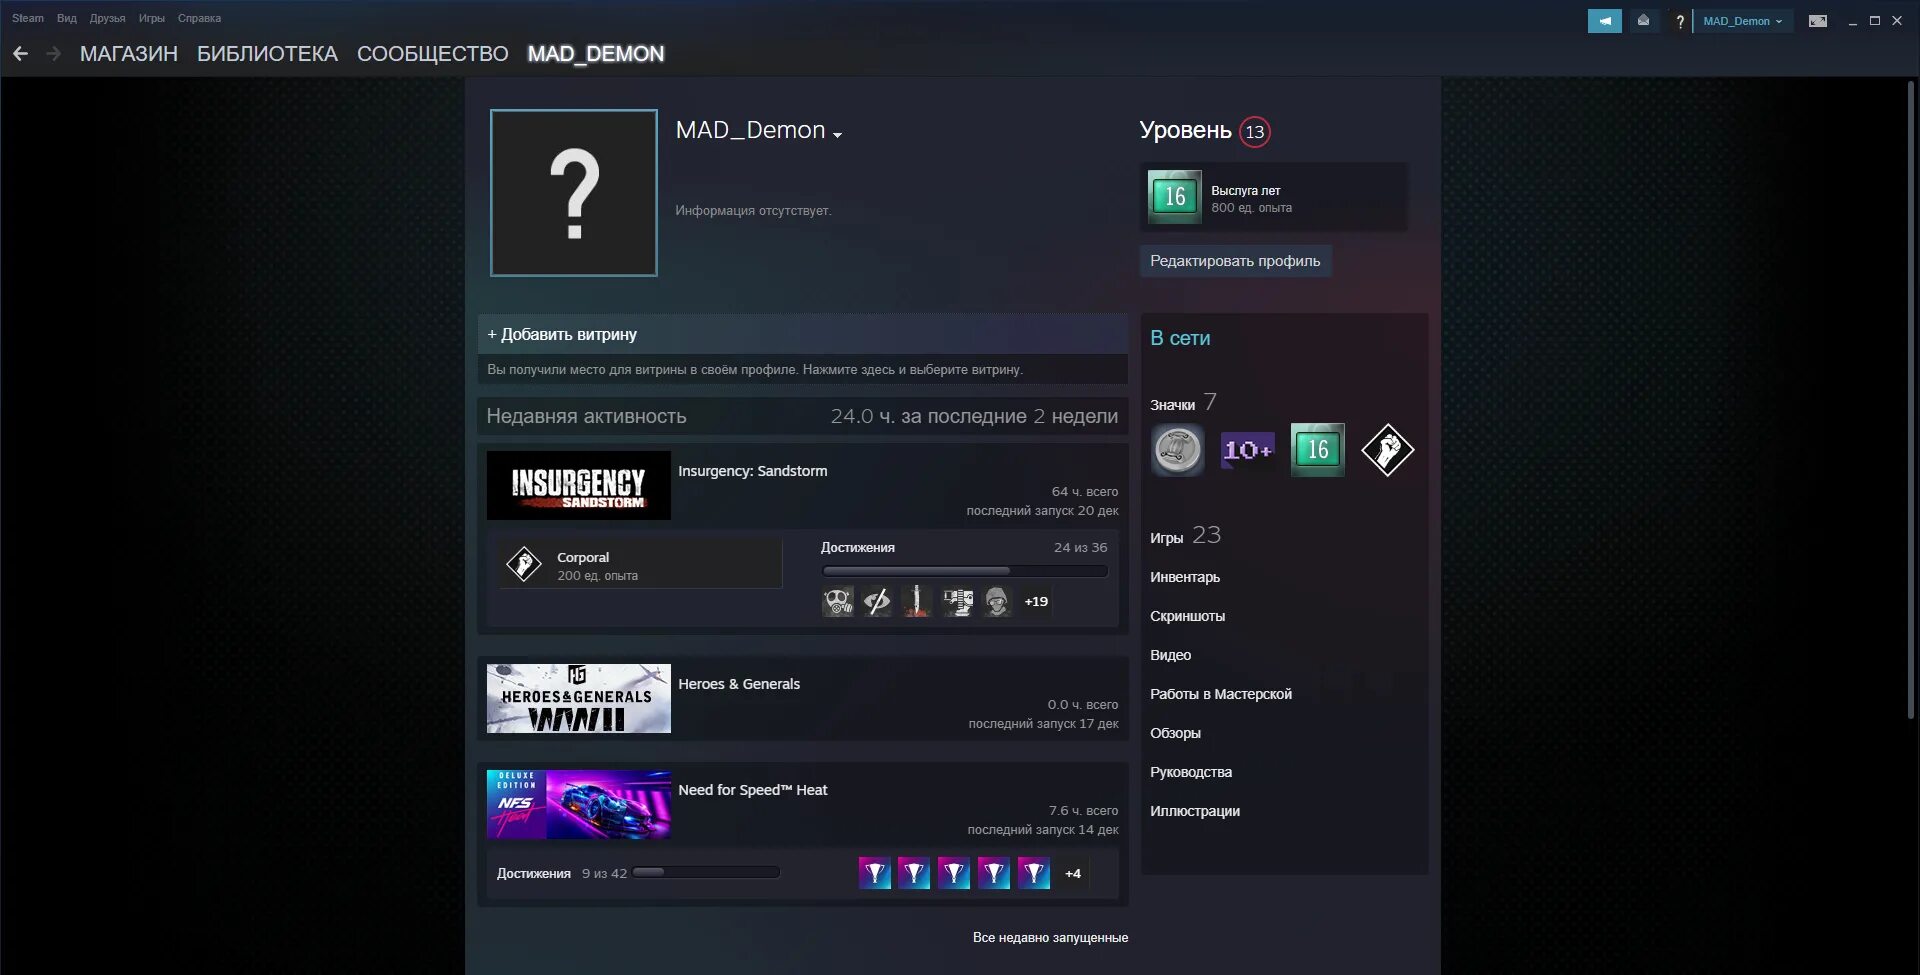Open the Значки 7 link

tap(1183, 403)
